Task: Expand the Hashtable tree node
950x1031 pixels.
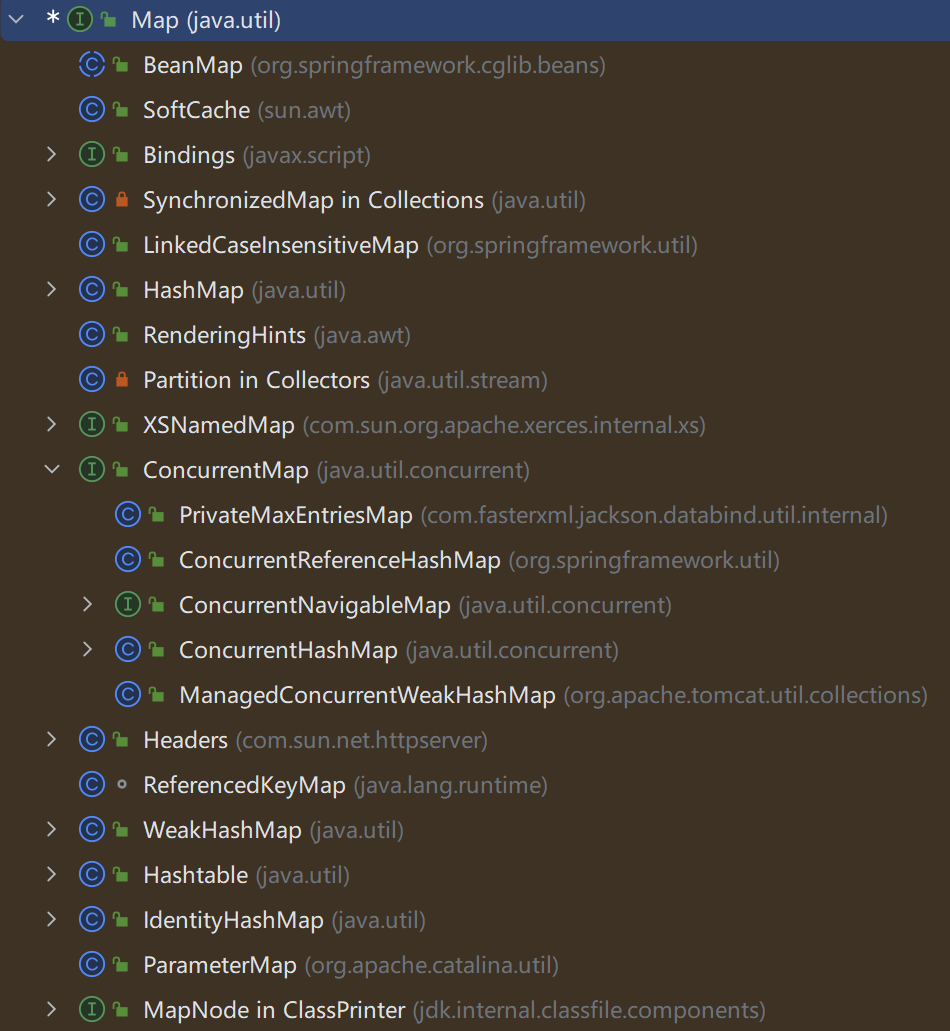Action: pyautogui.click(x=52, y=874)
